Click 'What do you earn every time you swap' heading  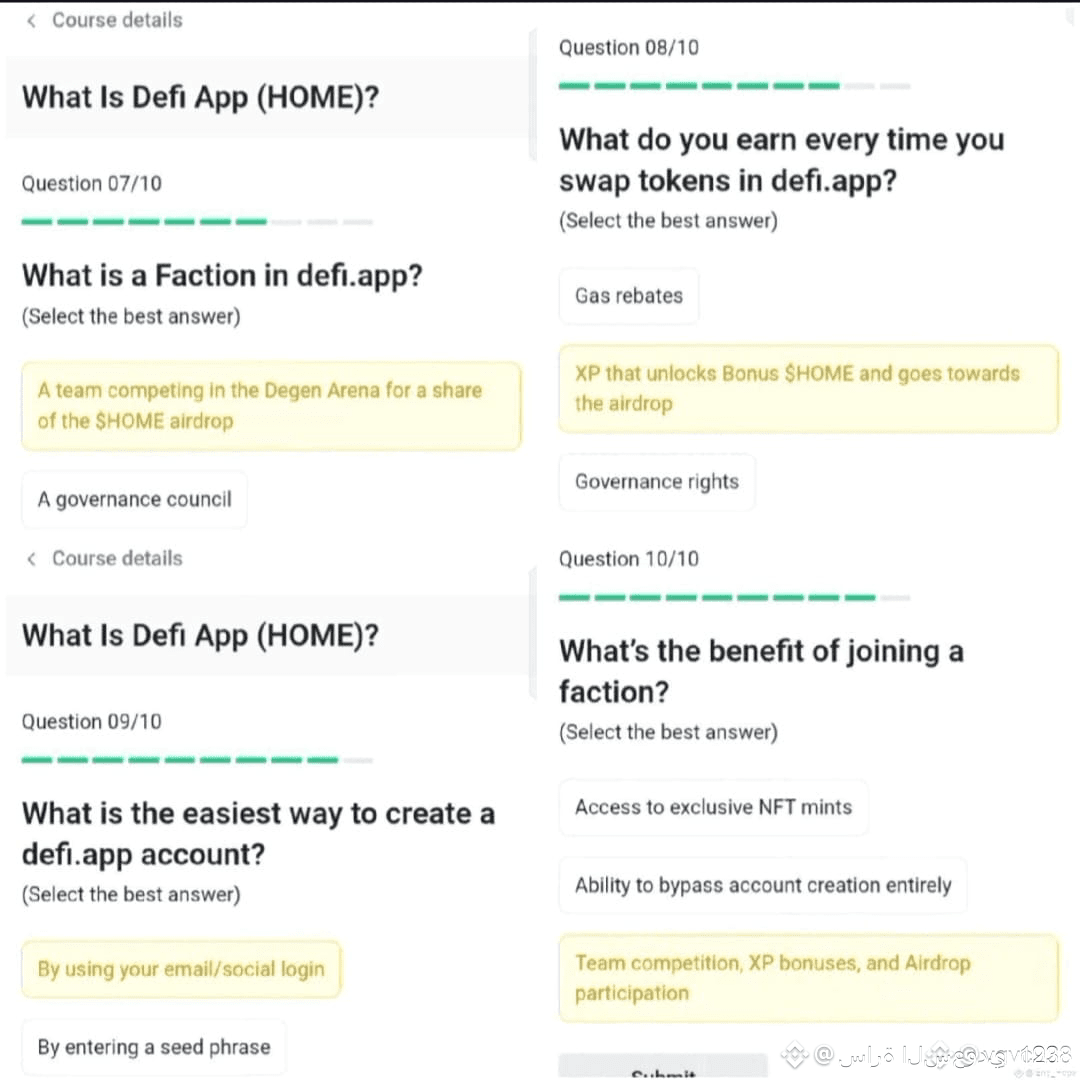point(782,160)
